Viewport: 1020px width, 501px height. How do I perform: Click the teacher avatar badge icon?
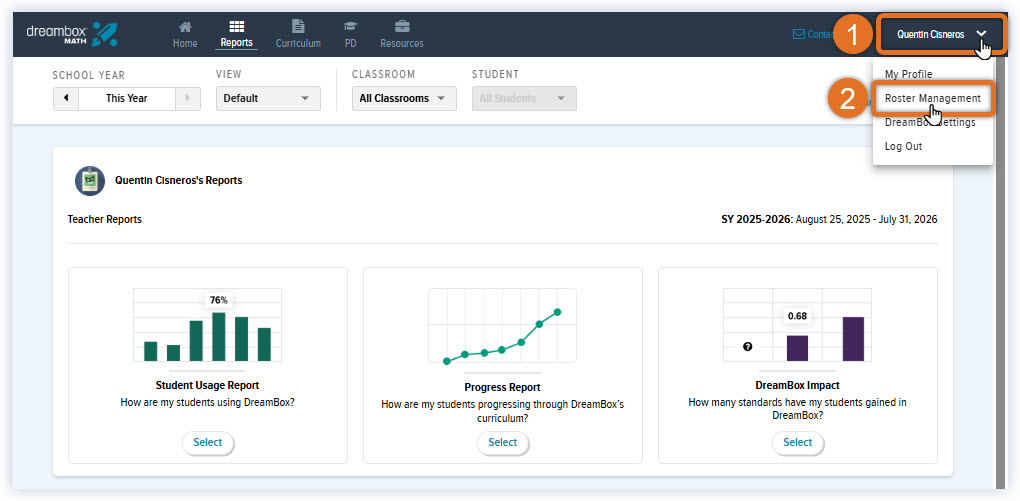90,181
